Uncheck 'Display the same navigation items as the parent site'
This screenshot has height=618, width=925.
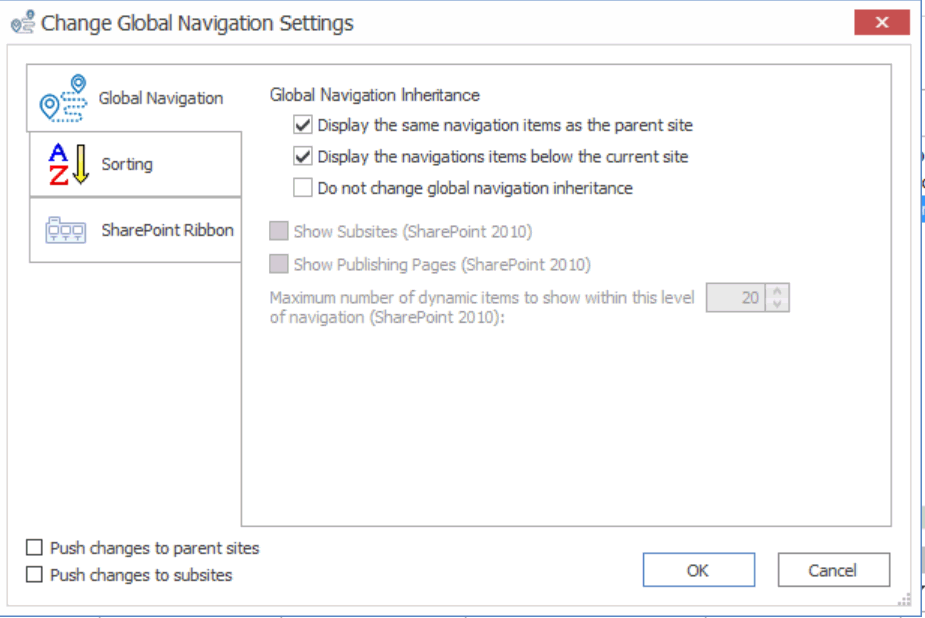point(301,125)
